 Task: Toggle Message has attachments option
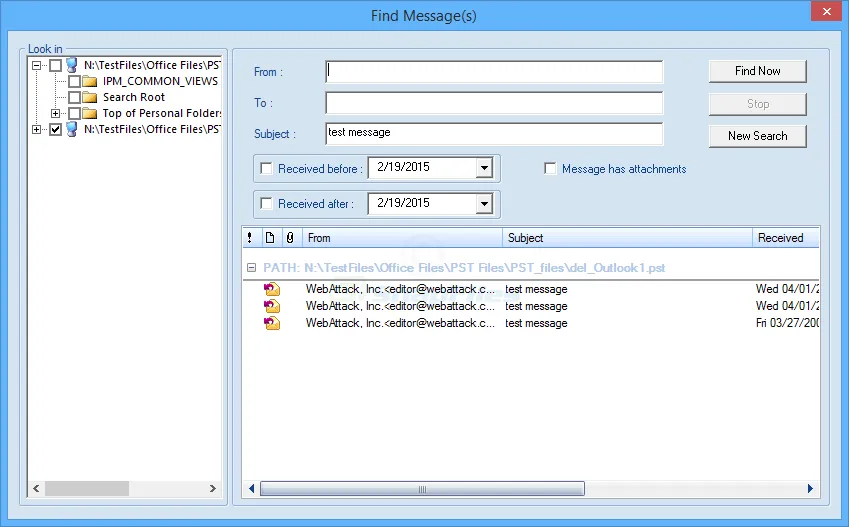point(550,168)
